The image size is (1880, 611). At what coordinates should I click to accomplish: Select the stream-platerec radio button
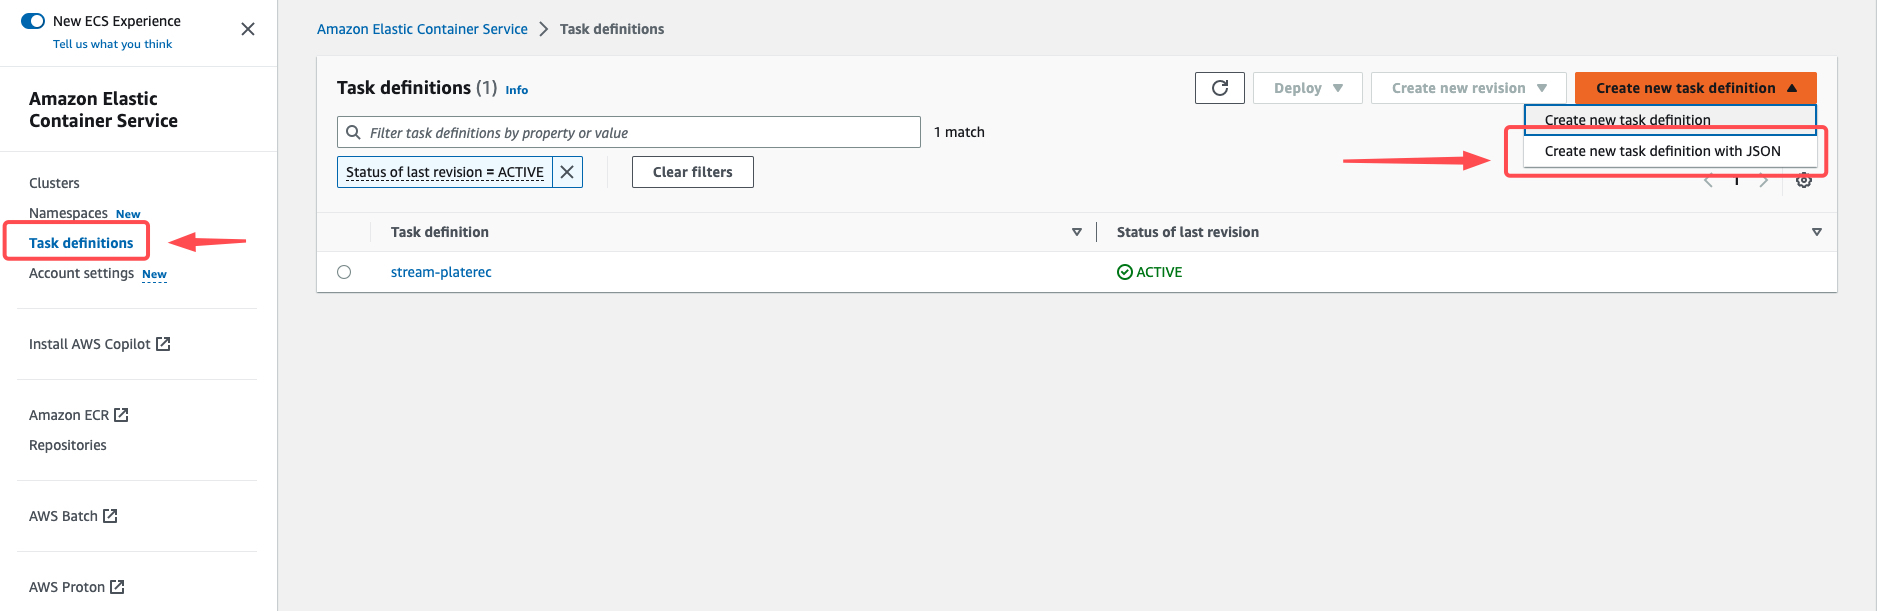click(344, 272)
